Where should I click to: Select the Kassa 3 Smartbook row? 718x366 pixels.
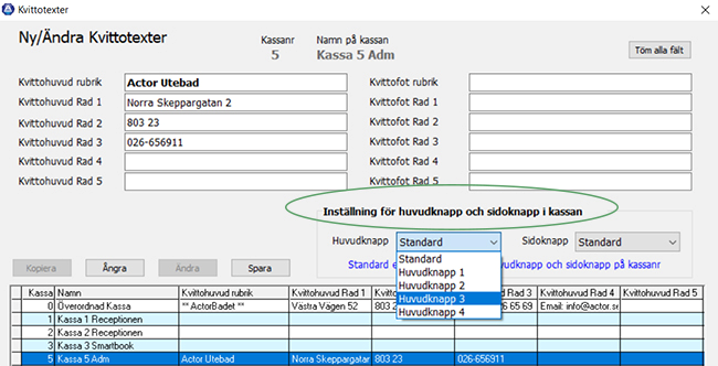[357, 346]
